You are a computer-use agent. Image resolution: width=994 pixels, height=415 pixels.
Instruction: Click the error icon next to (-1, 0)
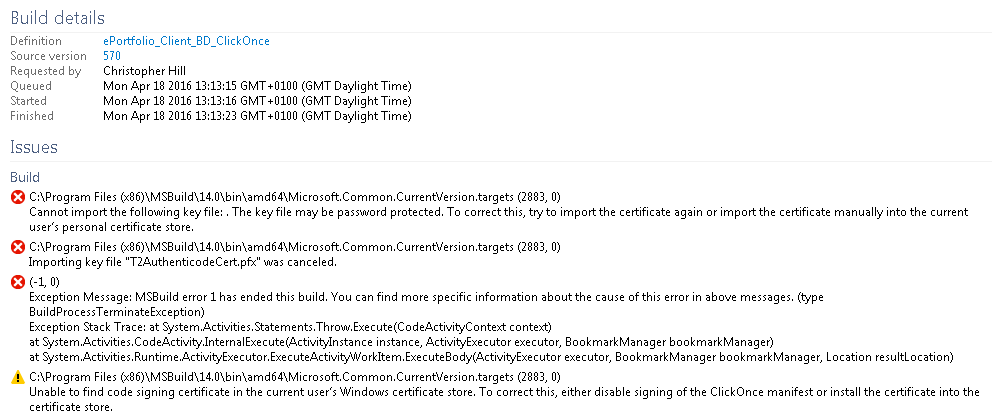tap(17, 283)
